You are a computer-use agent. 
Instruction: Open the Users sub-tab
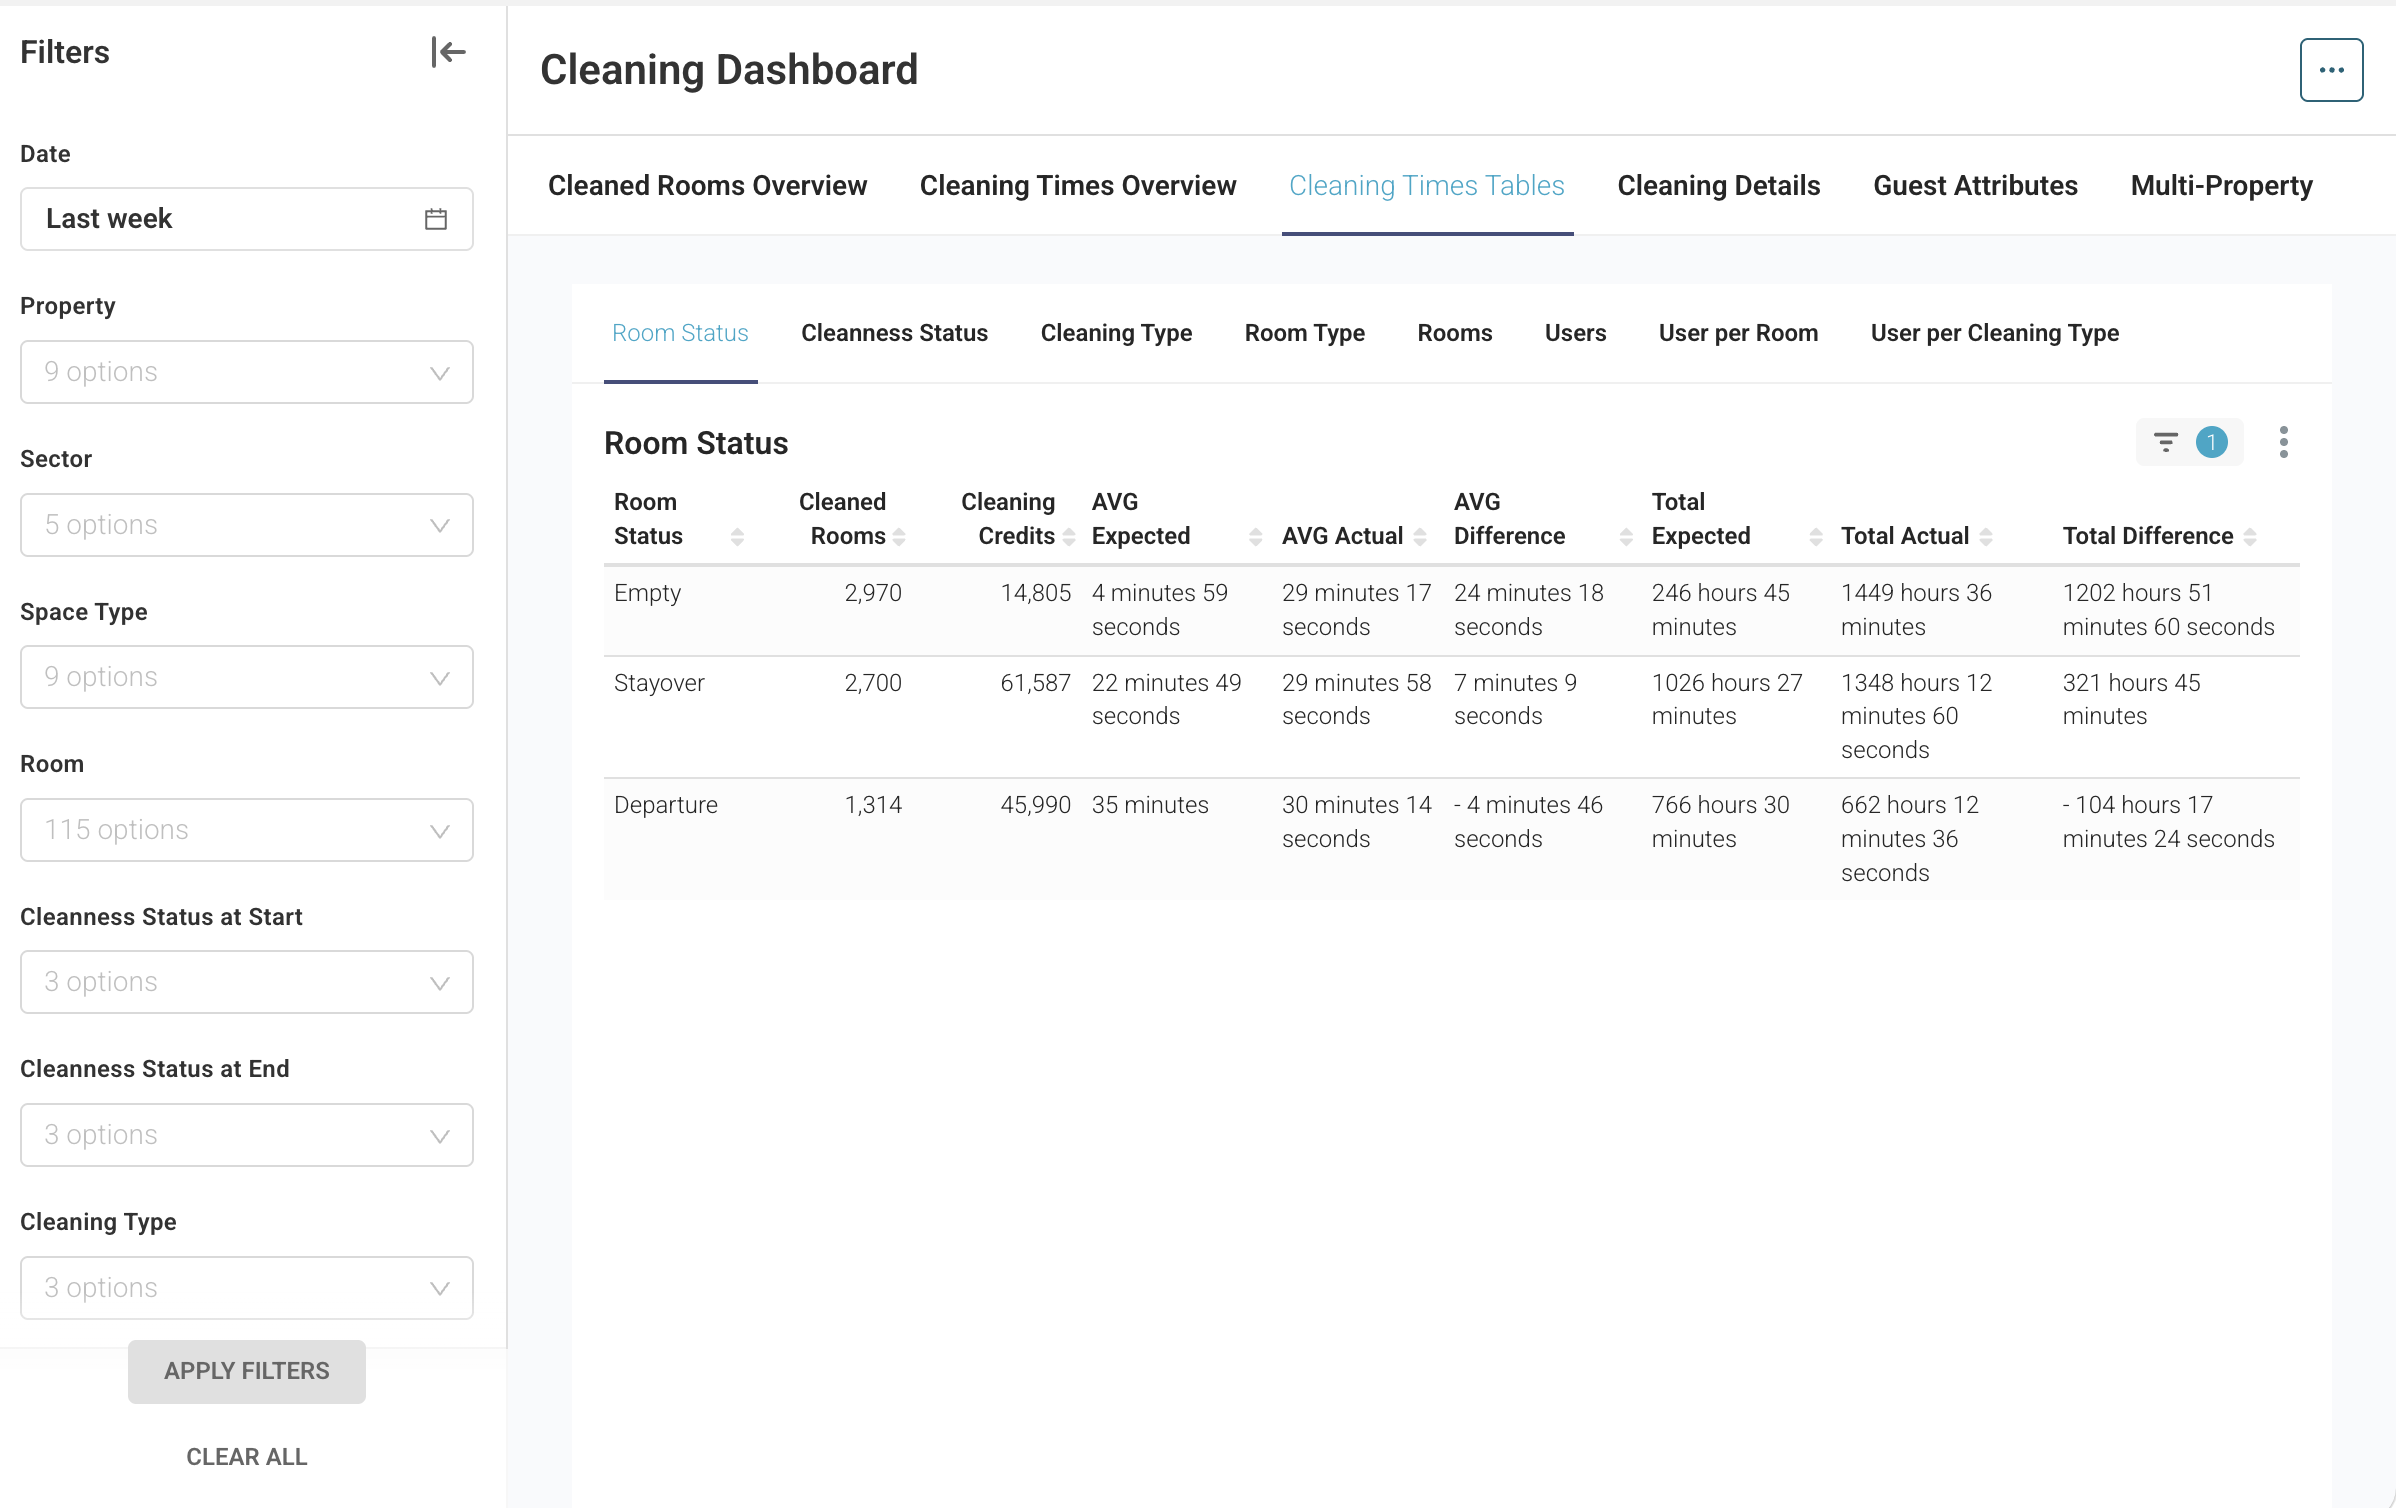[1576, 333]
